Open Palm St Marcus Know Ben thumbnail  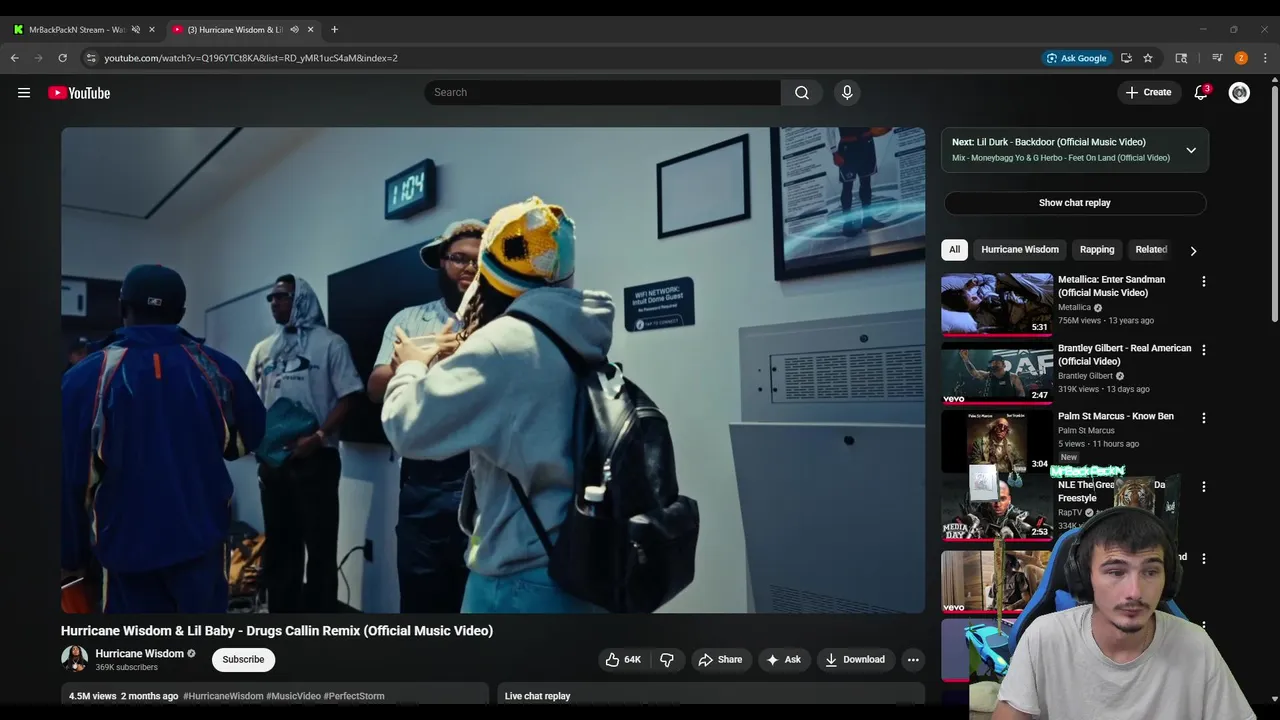coord(997,441)
